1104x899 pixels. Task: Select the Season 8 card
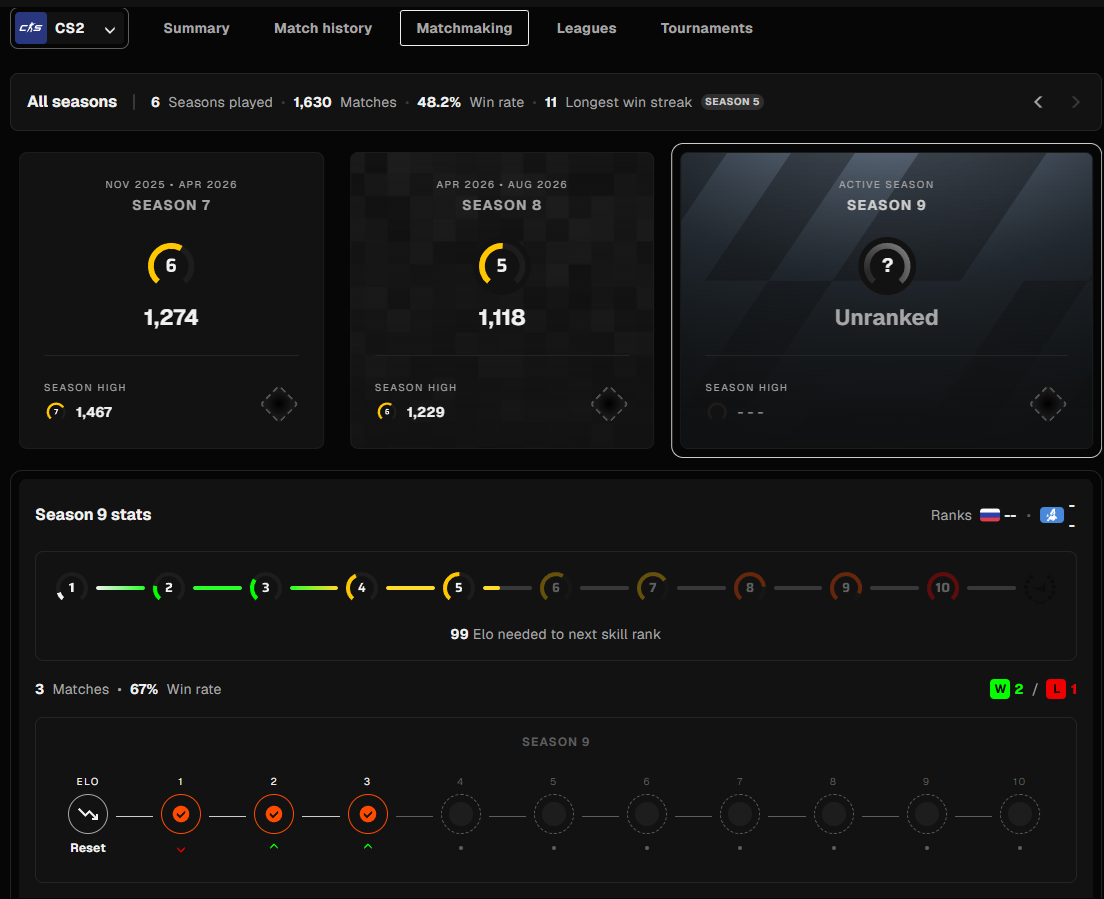(x=502, y=301)
